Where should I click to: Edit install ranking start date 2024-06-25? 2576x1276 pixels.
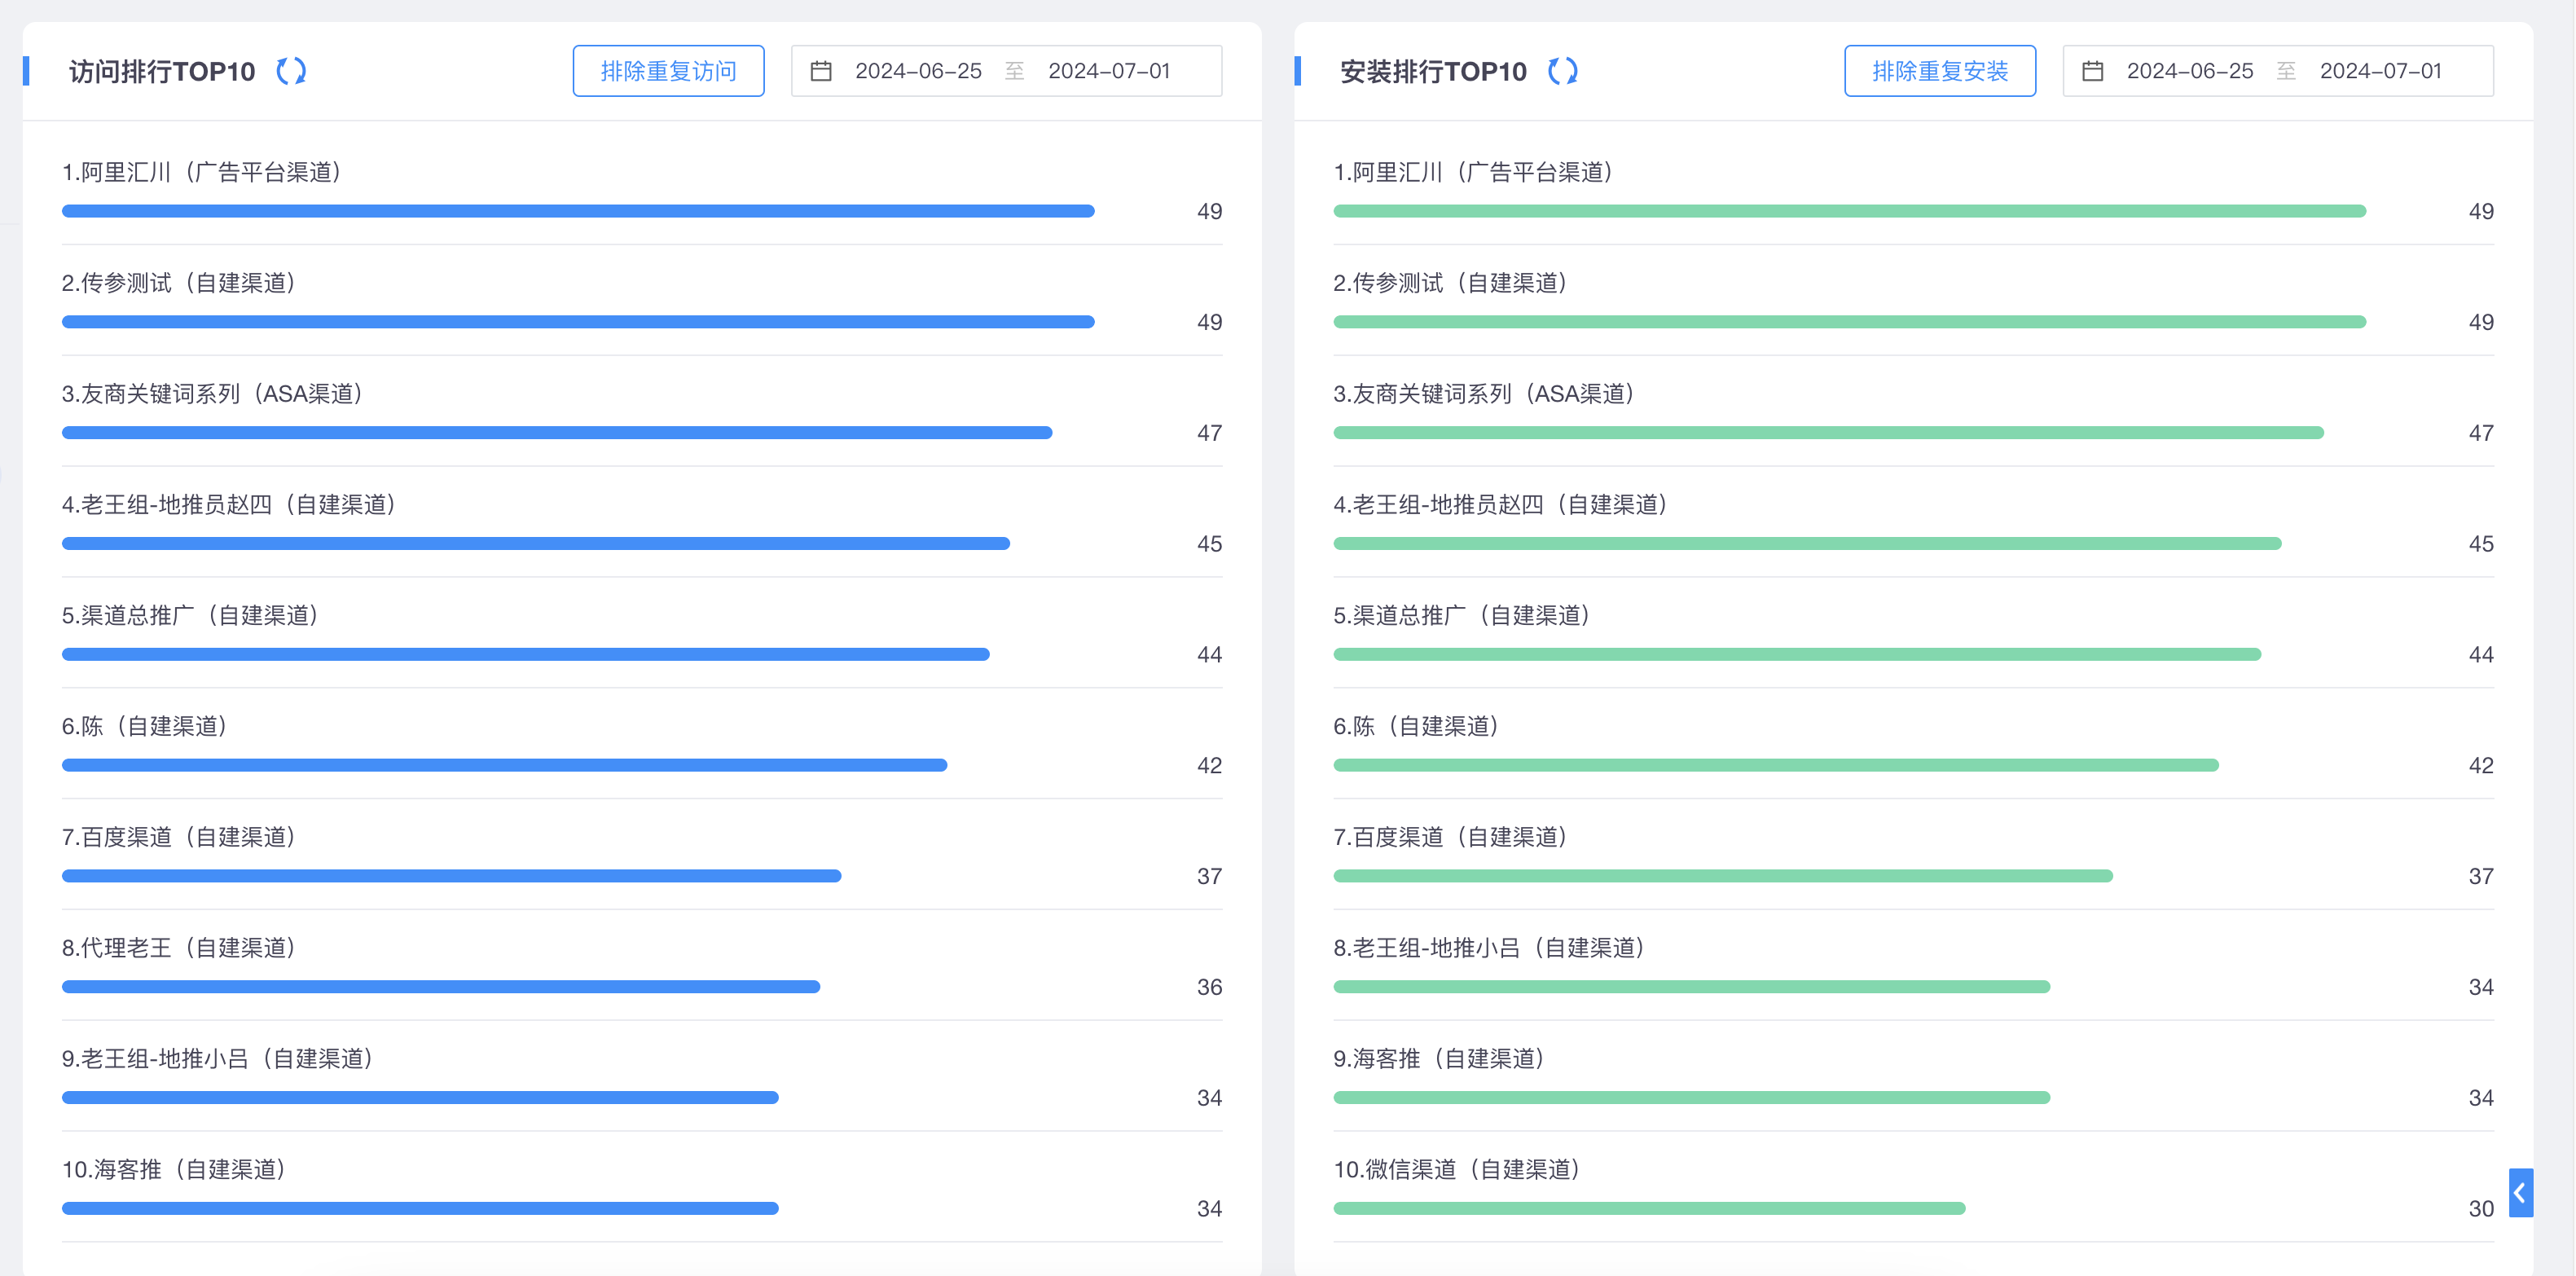(x=2190, y=71)
